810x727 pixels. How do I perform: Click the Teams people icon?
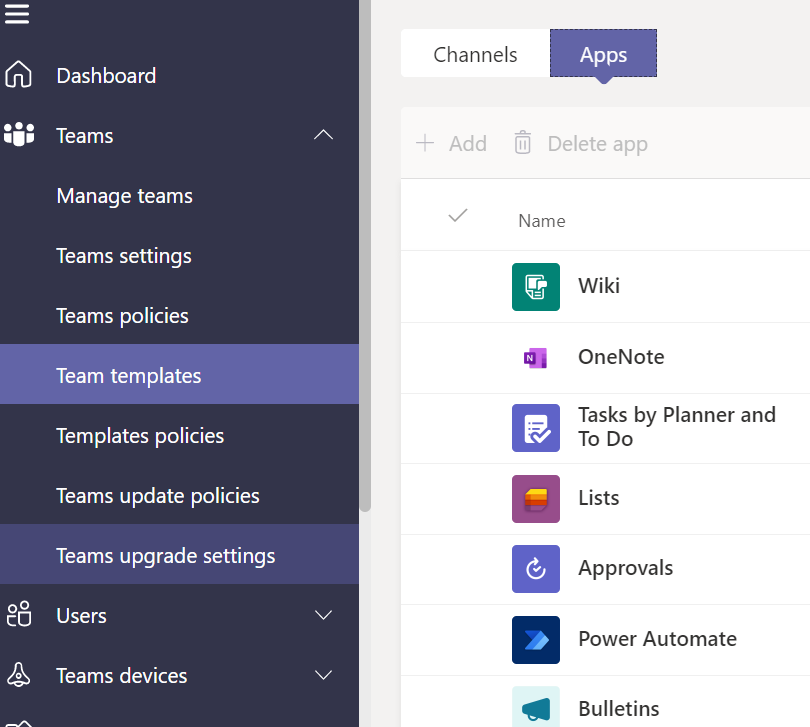[19, 134]
